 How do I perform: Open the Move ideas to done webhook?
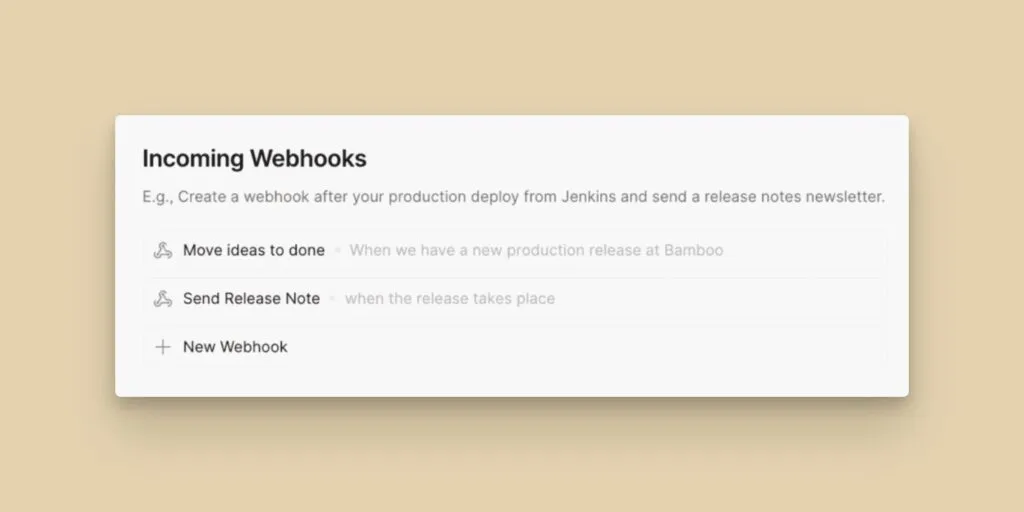coord(253,250)
